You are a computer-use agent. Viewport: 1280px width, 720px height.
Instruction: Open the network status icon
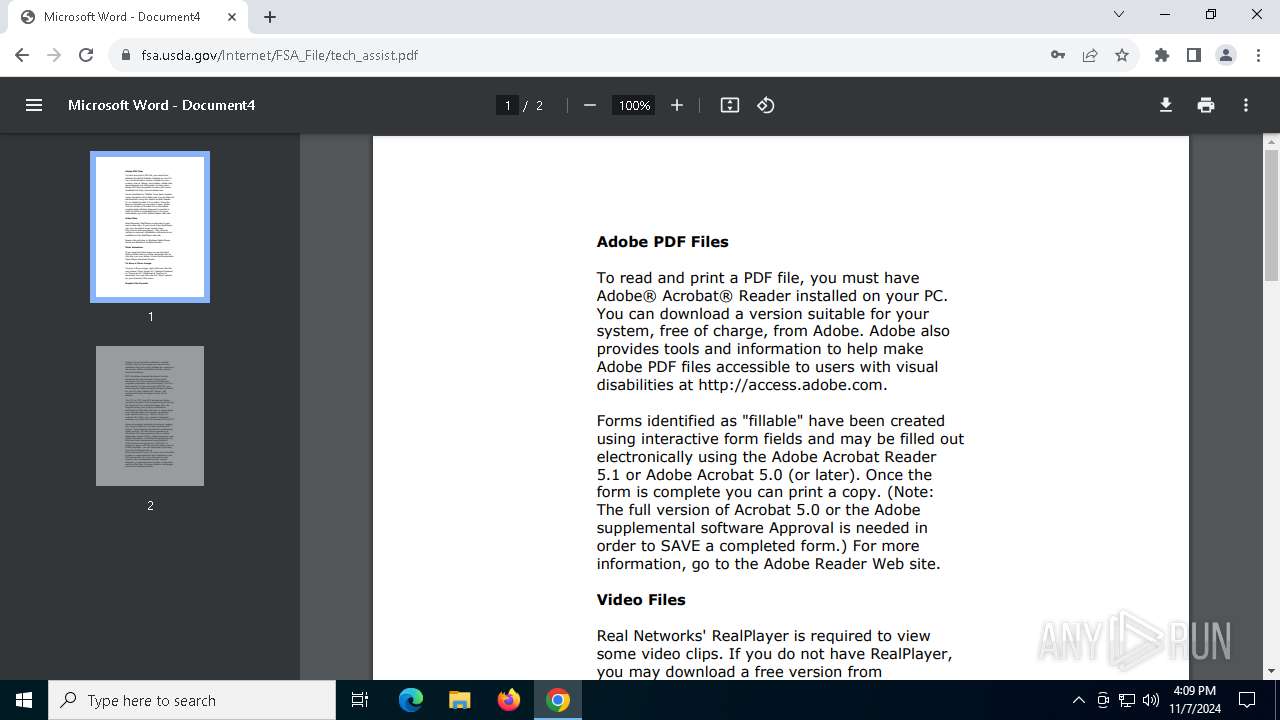pos(1127,700)
